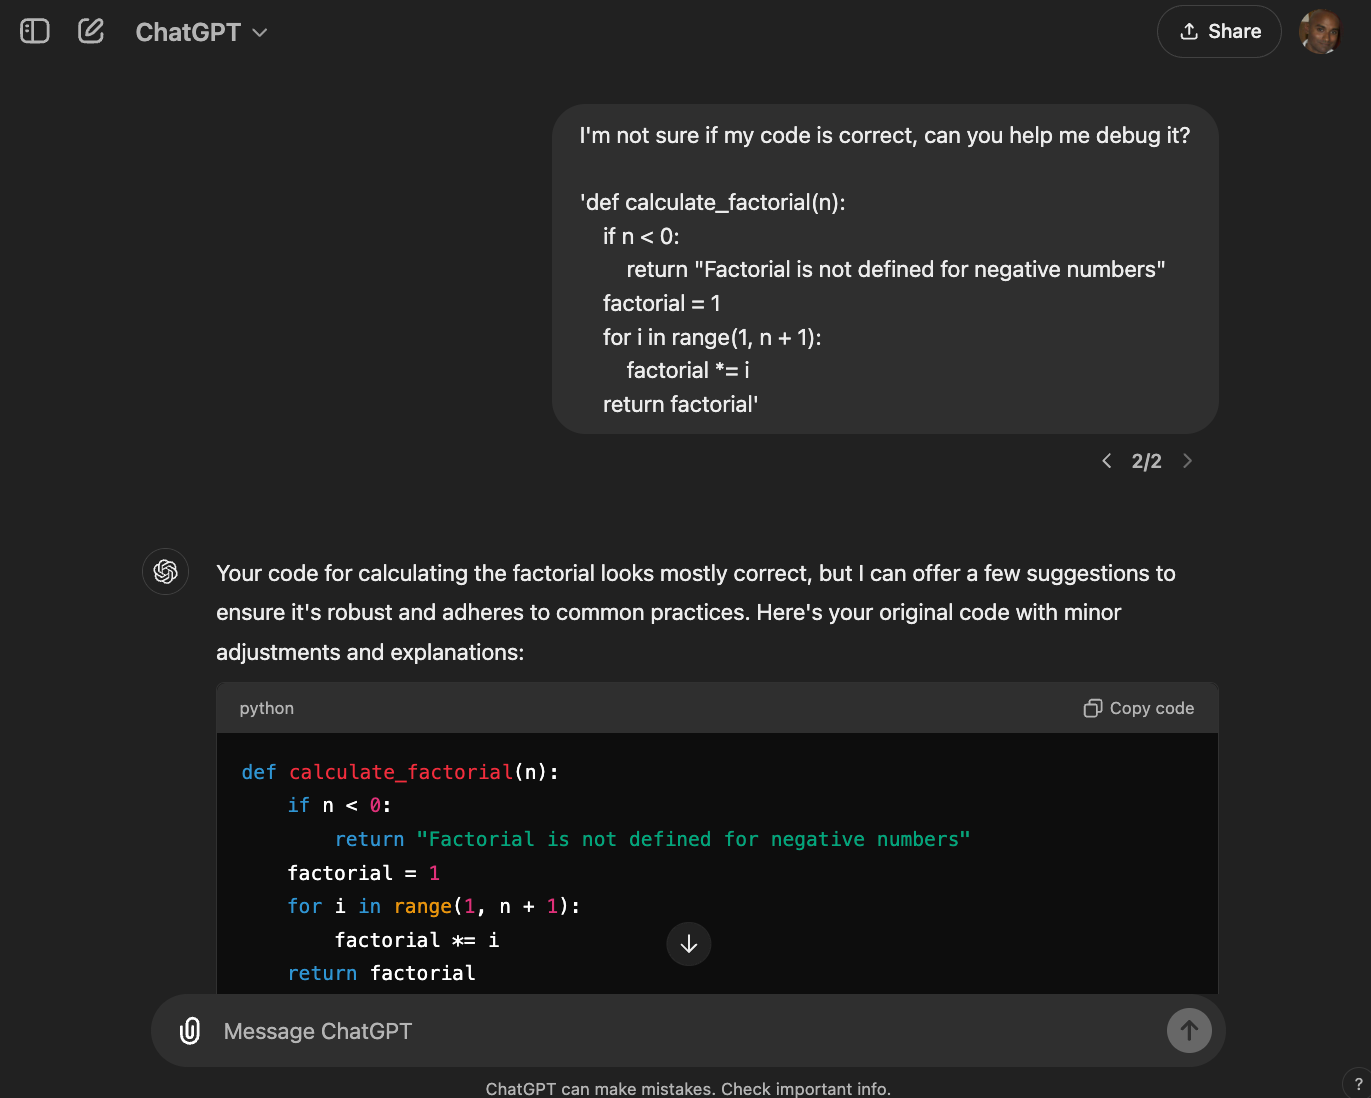This screenshot has height=1098, width=1371.
Task: Start a new chat with pencil icon
Action: coord(91,31)
